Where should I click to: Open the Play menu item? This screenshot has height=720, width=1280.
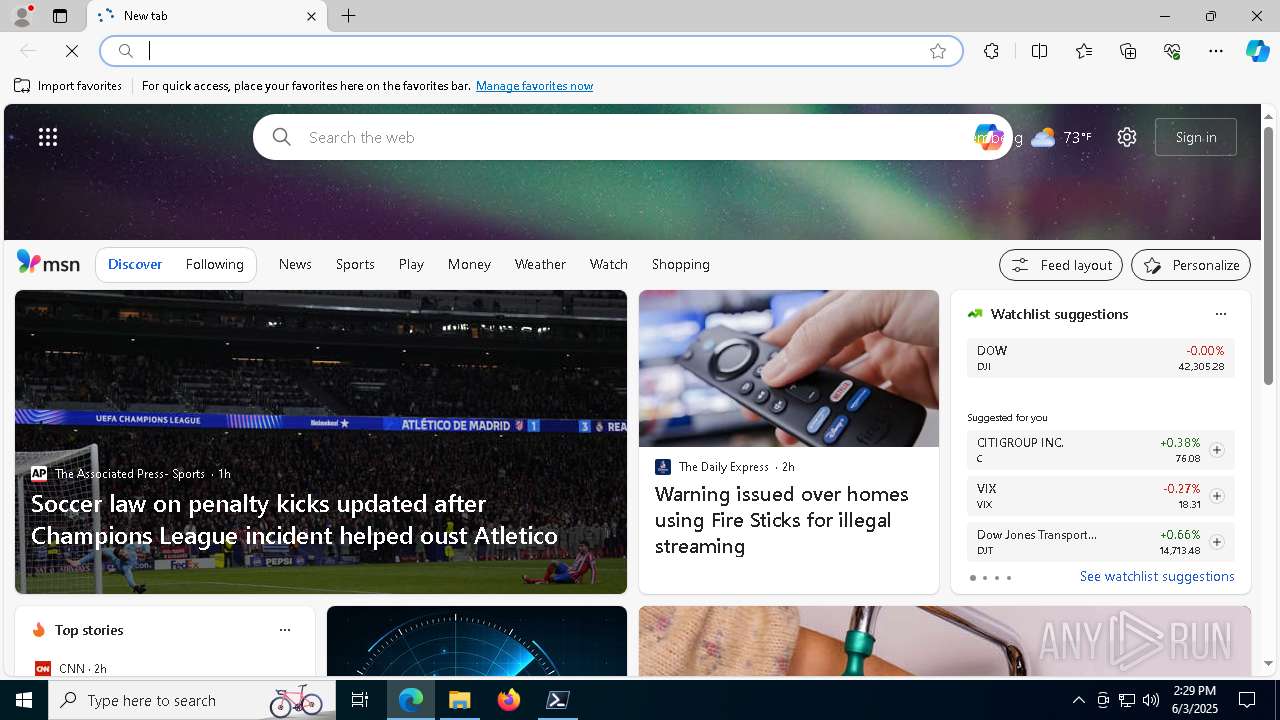(411, 264)
